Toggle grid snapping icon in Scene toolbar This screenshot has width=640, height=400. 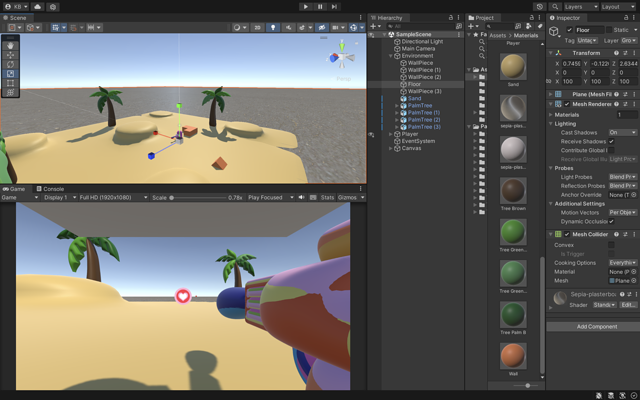tap(56, 27)
